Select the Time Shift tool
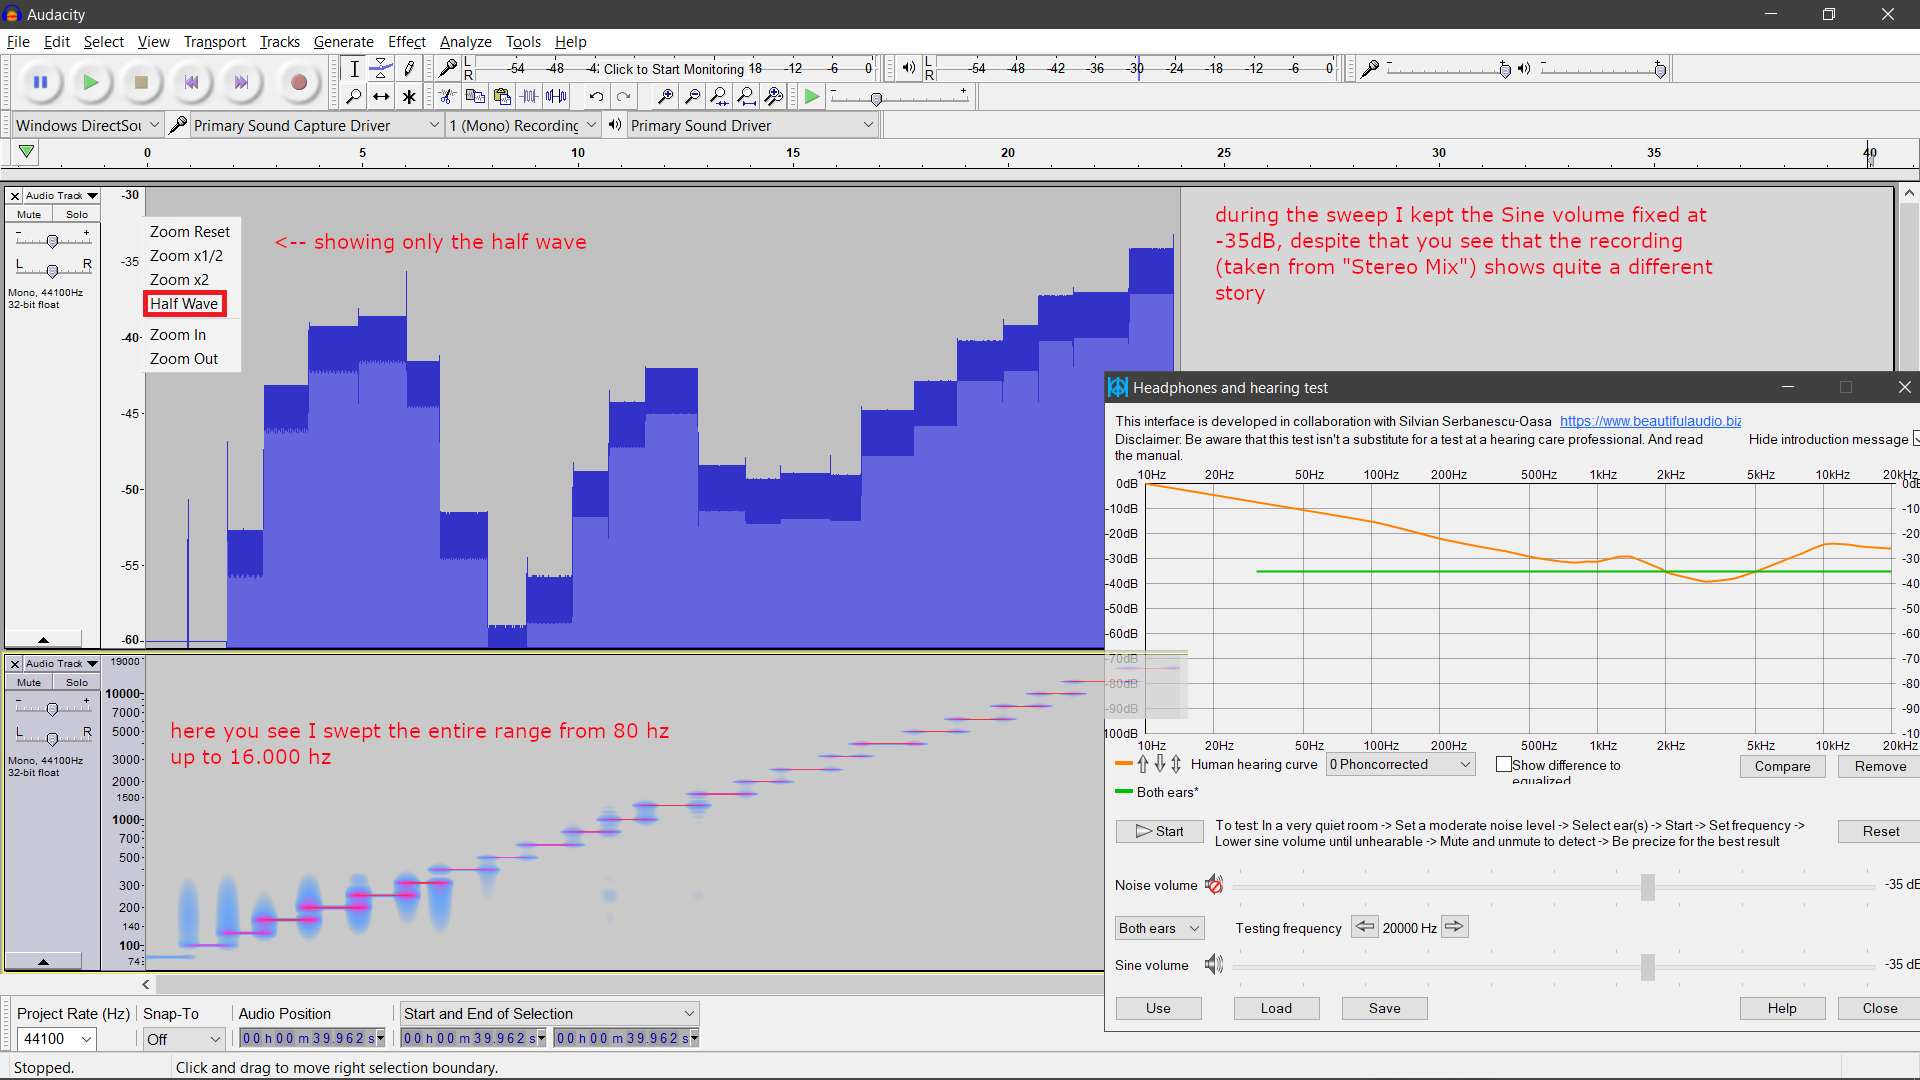The height and width of the screenshot is (1080, 1920). click(381, 97)
